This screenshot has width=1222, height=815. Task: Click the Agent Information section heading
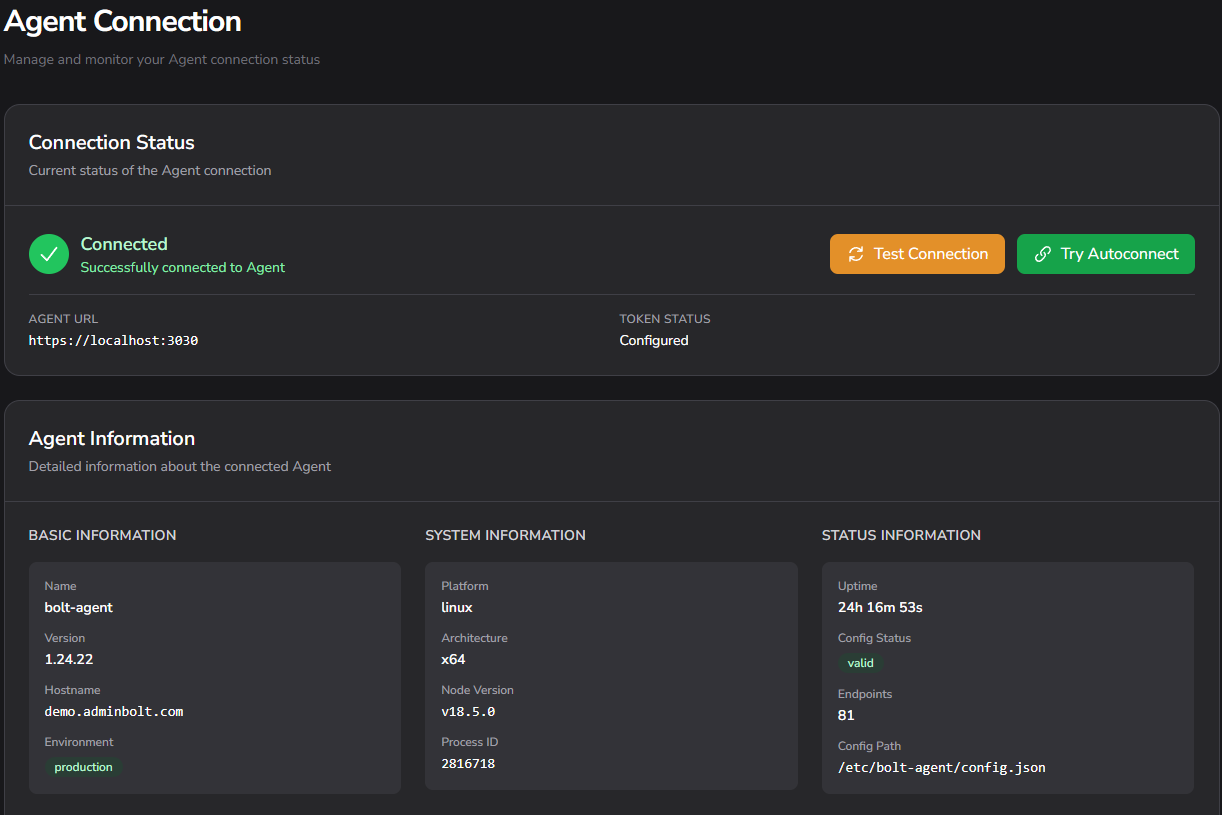click(111, 438)
